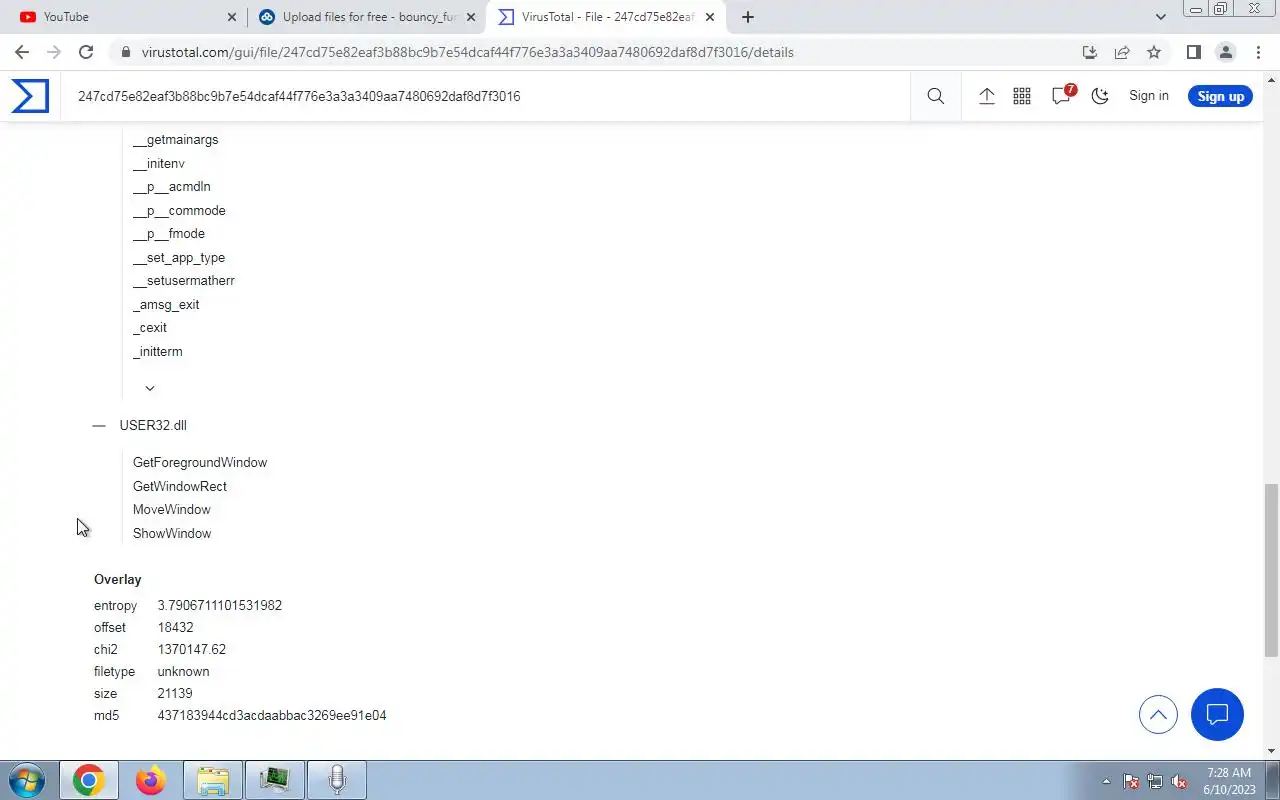Open the notifications comment icon
The image size is (1280, 800).
[x=1061, y=96]
